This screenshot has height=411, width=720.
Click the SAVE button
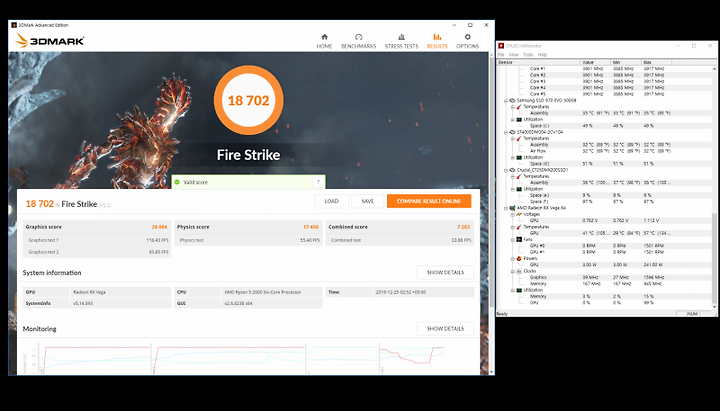[367, 201]
